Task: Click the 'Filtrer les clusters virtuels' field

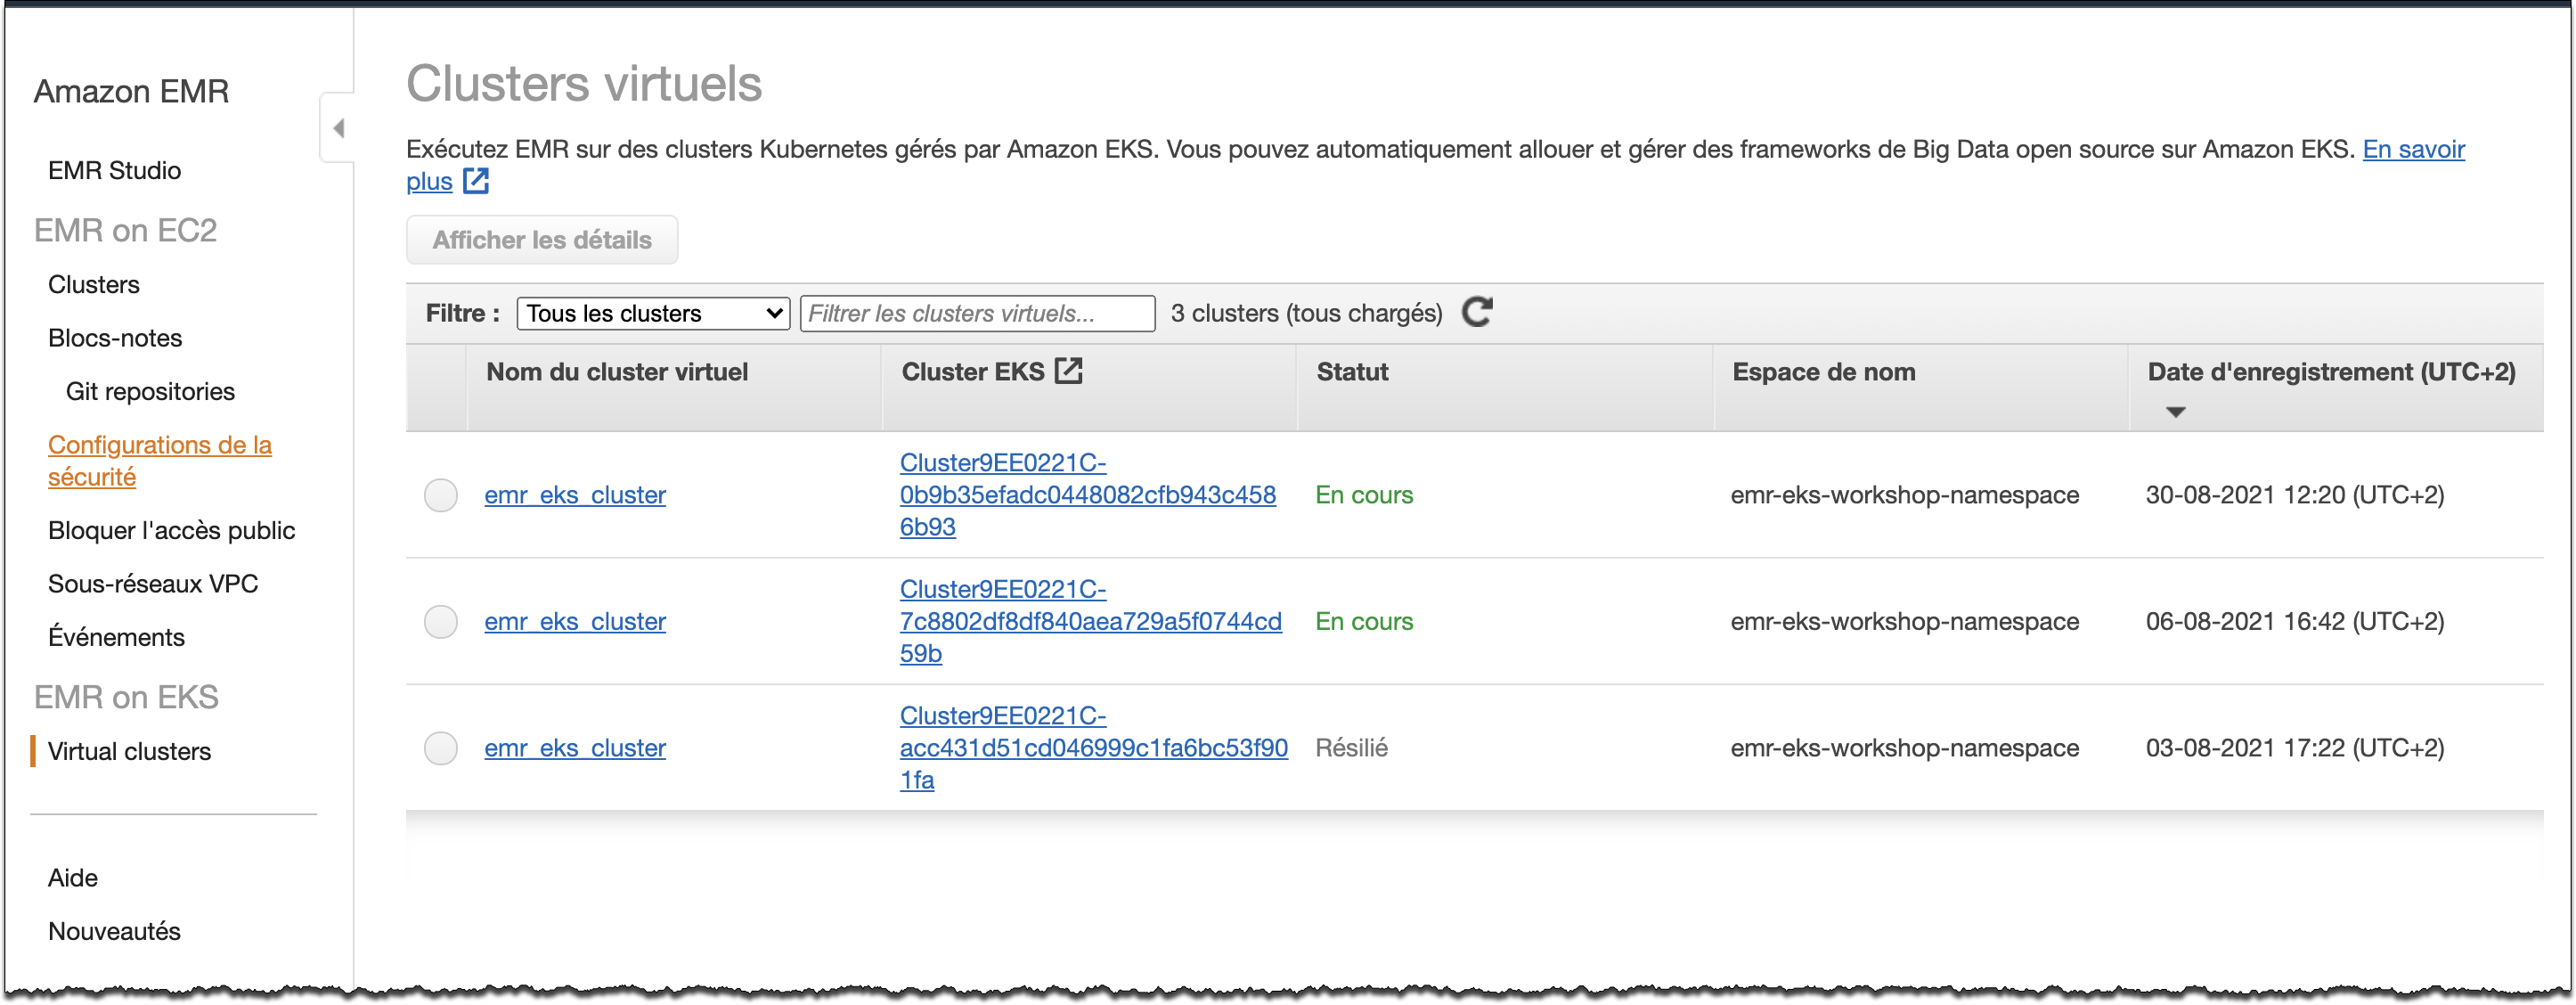Action: (977, 313)
